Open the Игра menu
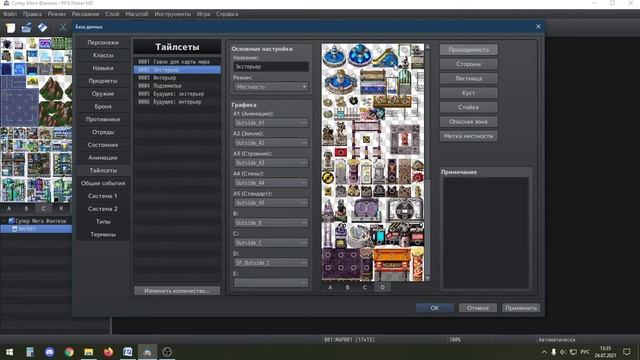The width and height of the screenshot is (640, 360). coord(203,14)
